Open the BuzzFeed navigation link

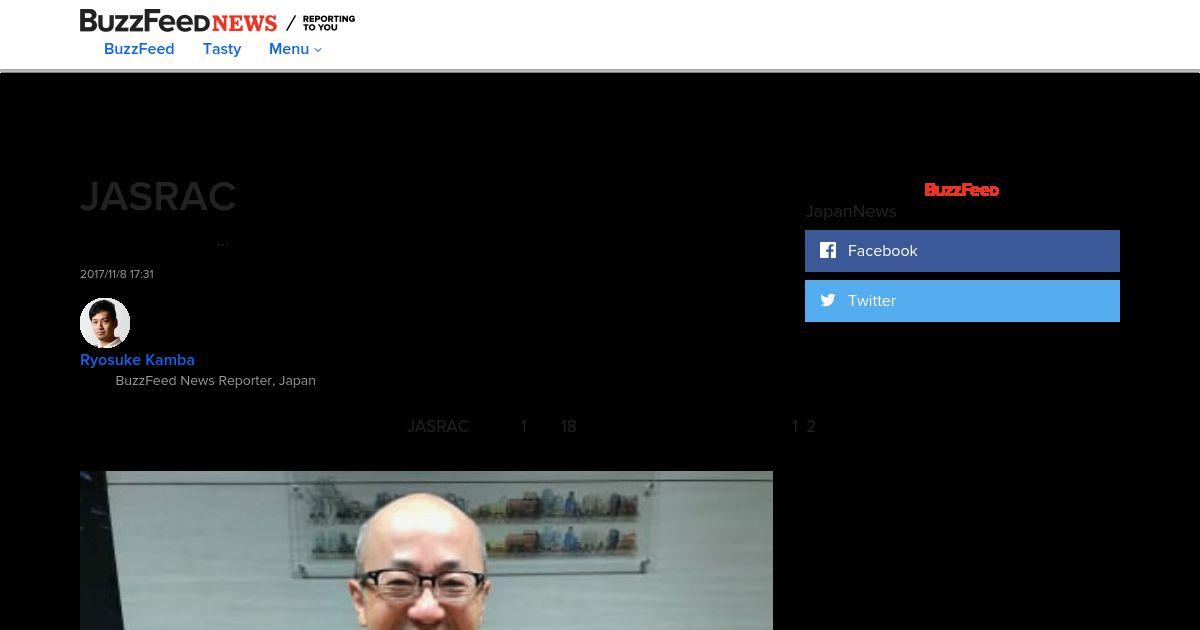[139, 49]
